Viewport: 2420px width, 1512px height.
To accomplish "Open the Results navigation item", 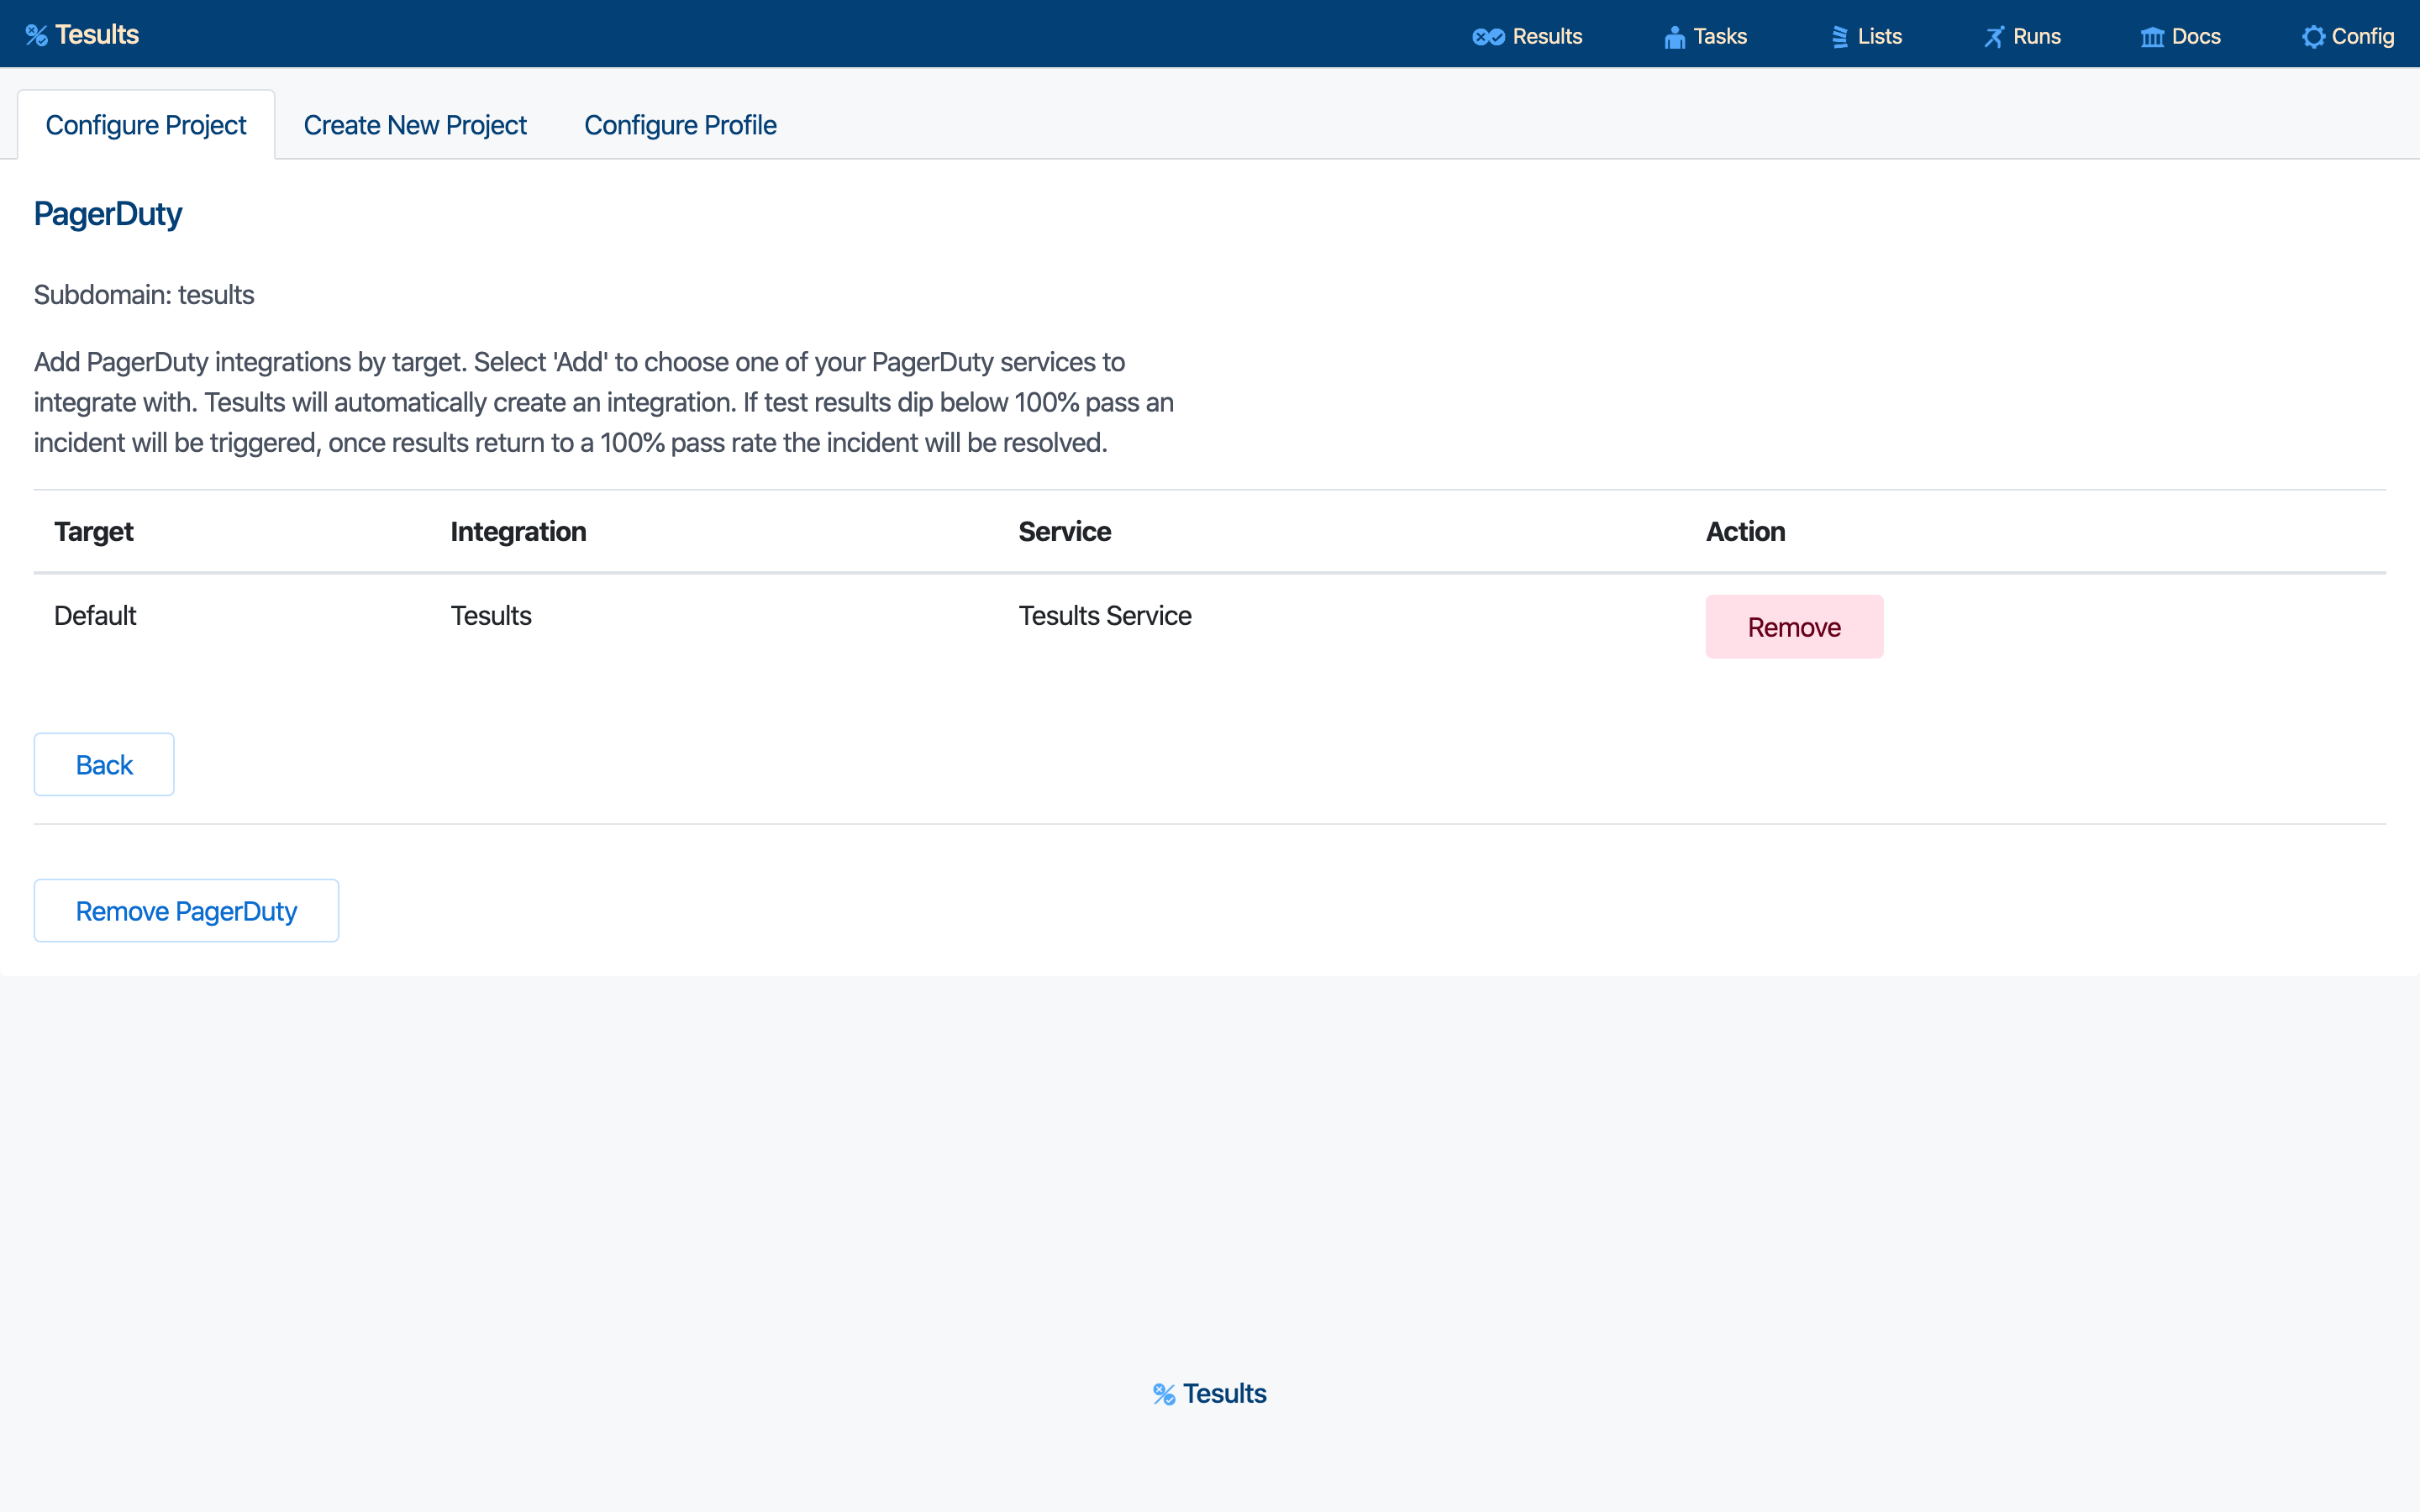I will [1527, 37].
